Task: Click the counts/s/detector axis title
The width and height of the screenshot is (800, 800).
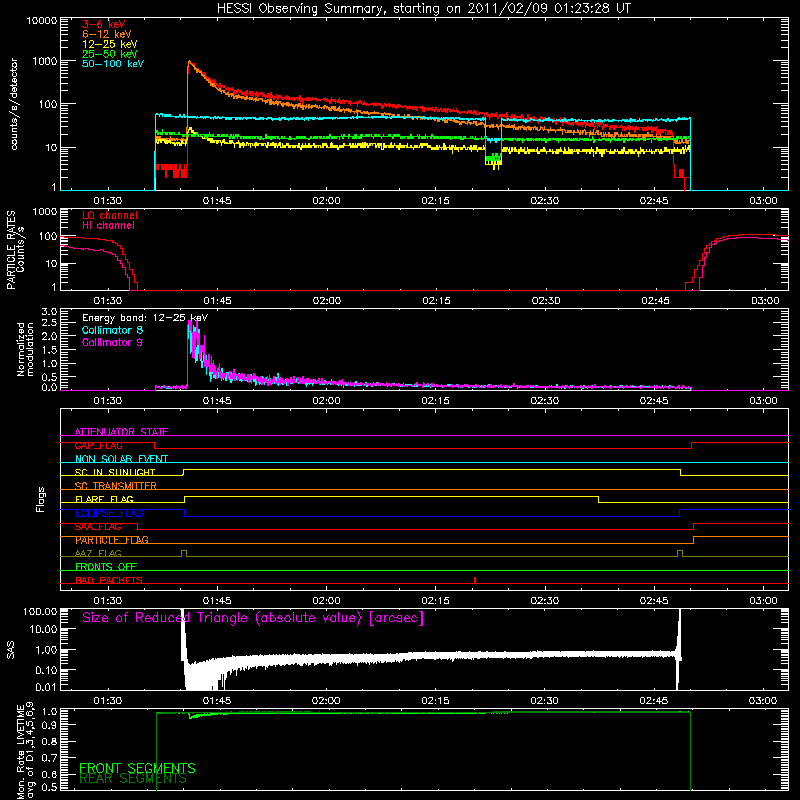Action: pyautogui.click(x=14, y=104)
